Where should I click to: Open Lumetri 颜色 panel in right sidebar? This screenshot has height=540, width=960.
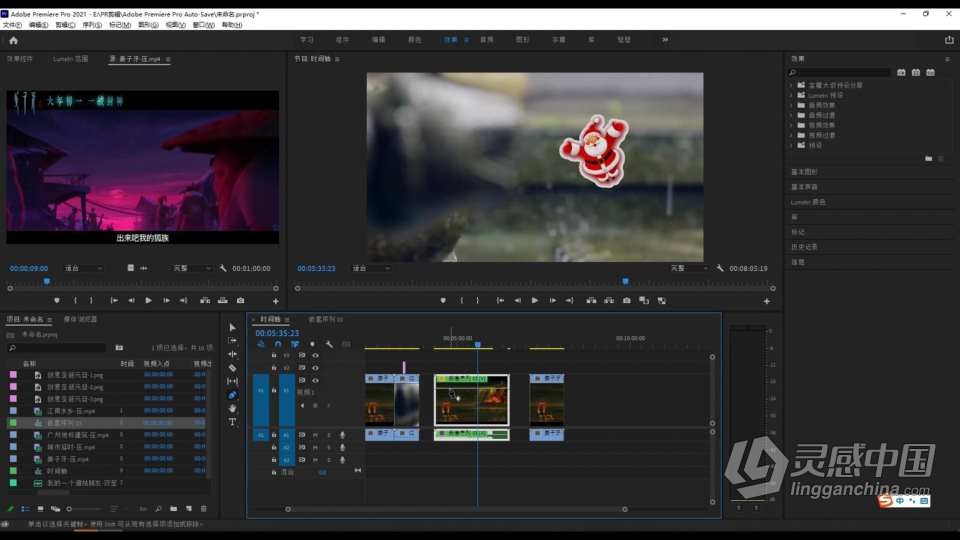(808, 202)
